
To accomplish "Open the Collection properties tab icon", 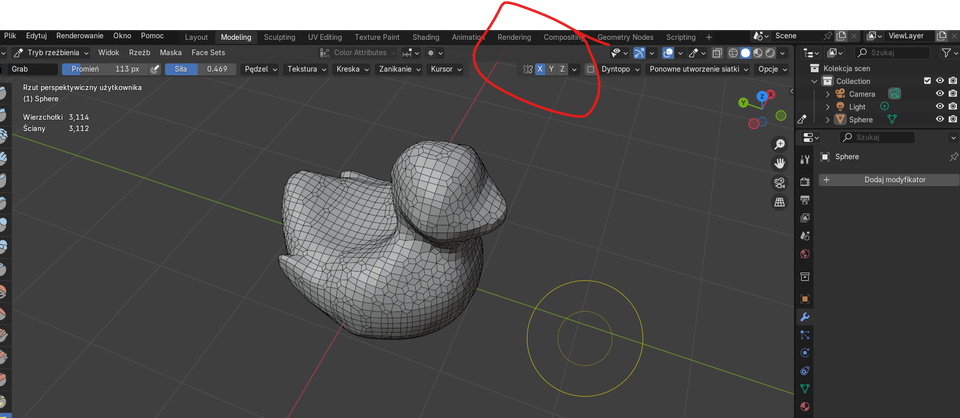I will (805, 276).
